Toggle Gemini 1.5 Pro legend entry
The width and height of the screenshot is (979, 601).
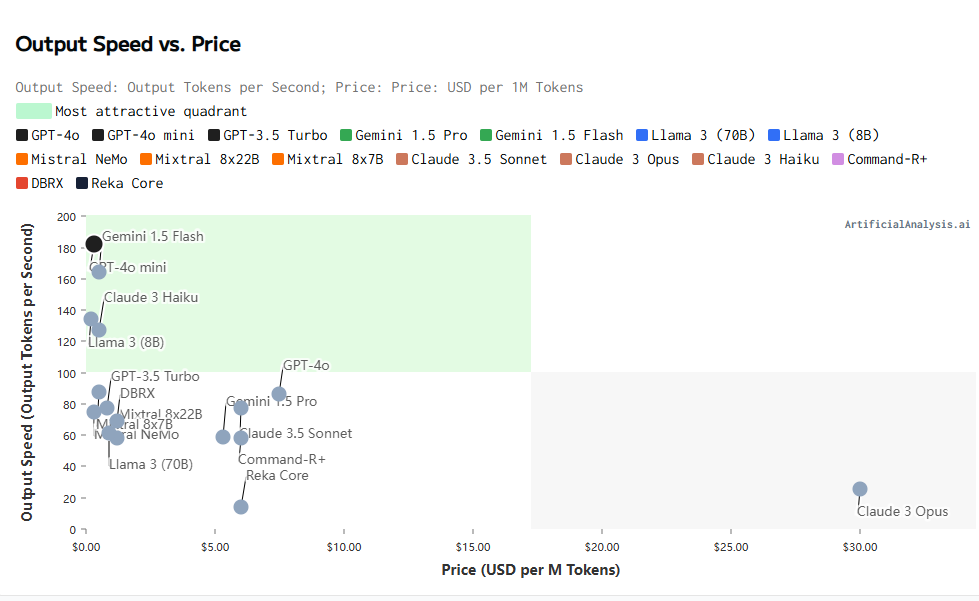[x=403, y=135]
